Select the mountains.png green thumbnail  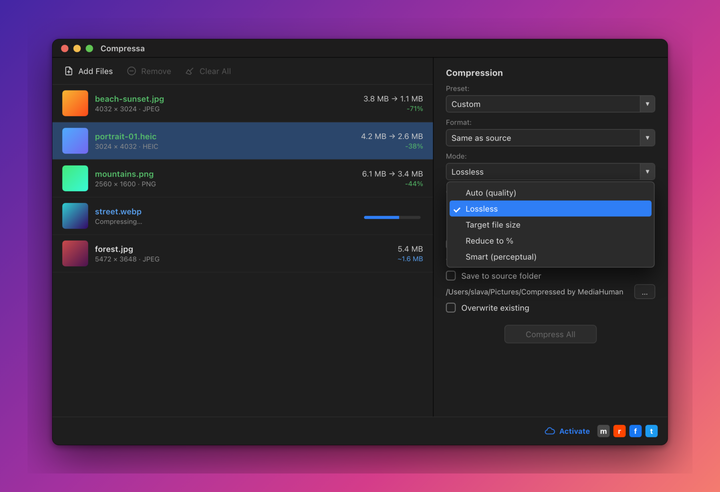point(75,178)
